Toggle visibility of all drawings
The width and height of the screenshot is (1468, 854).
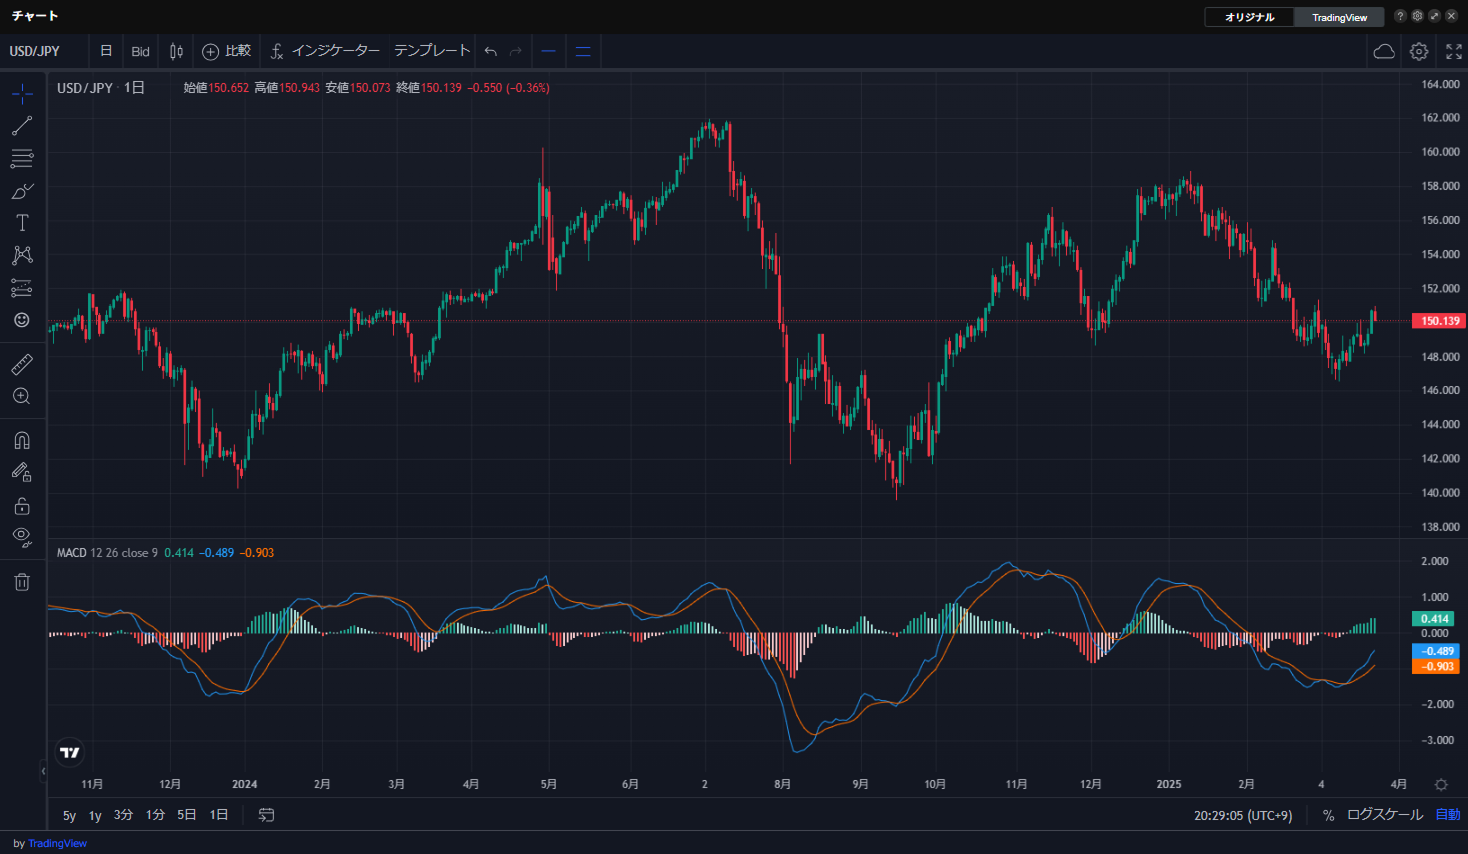(x=22, y=537)
